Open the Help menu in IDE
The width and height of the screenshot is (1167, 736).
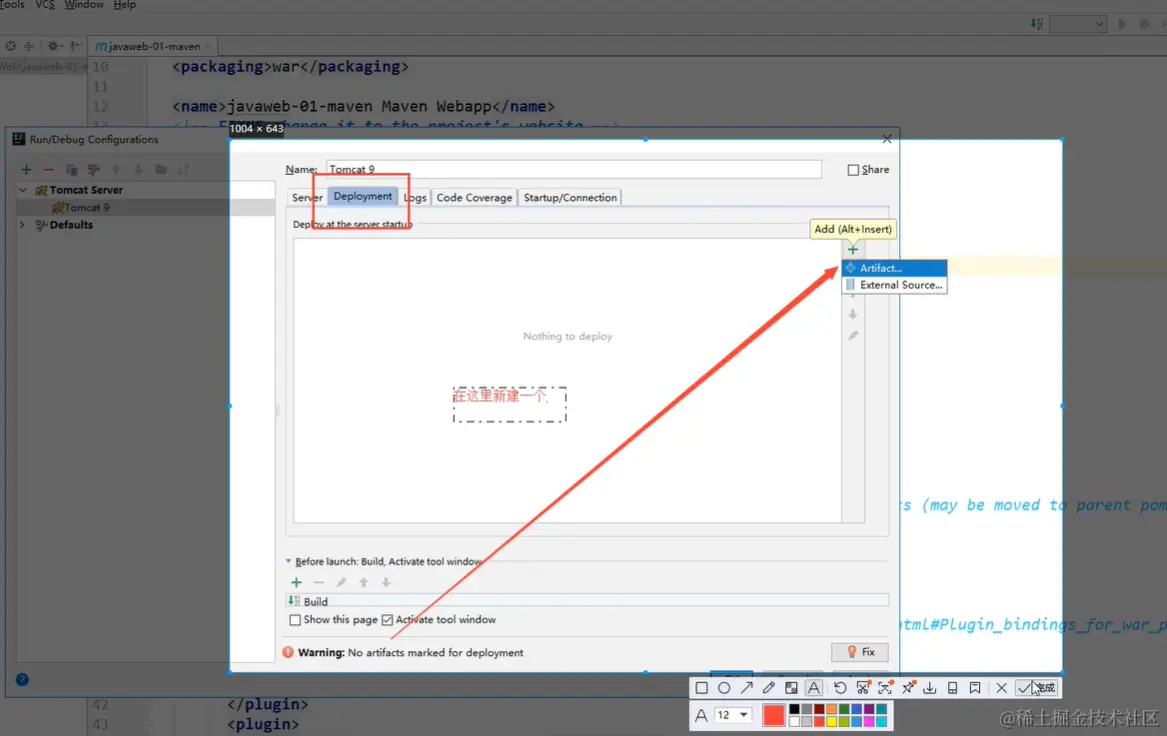tap(124, 4)
